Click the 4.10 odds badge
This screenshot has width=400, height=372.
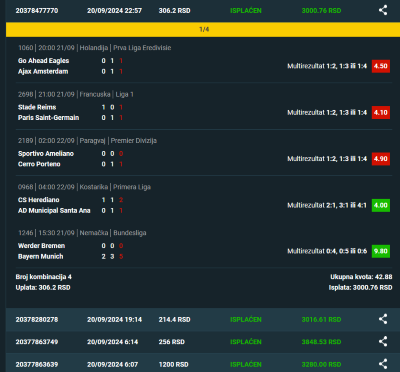[x=381, y=112]
